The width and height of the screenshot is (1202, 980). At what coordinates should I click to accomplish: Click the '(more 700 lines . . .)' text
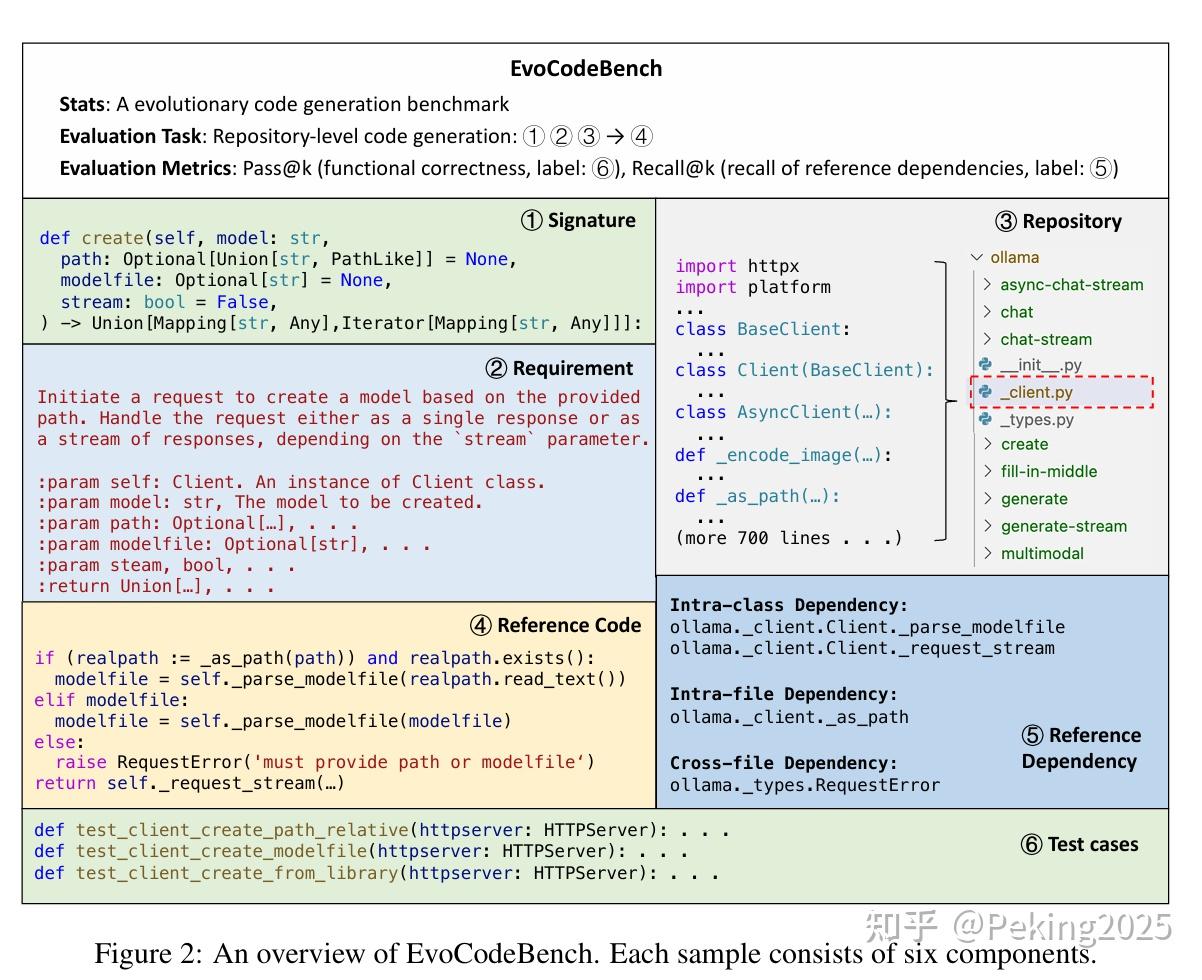[789, 538]
